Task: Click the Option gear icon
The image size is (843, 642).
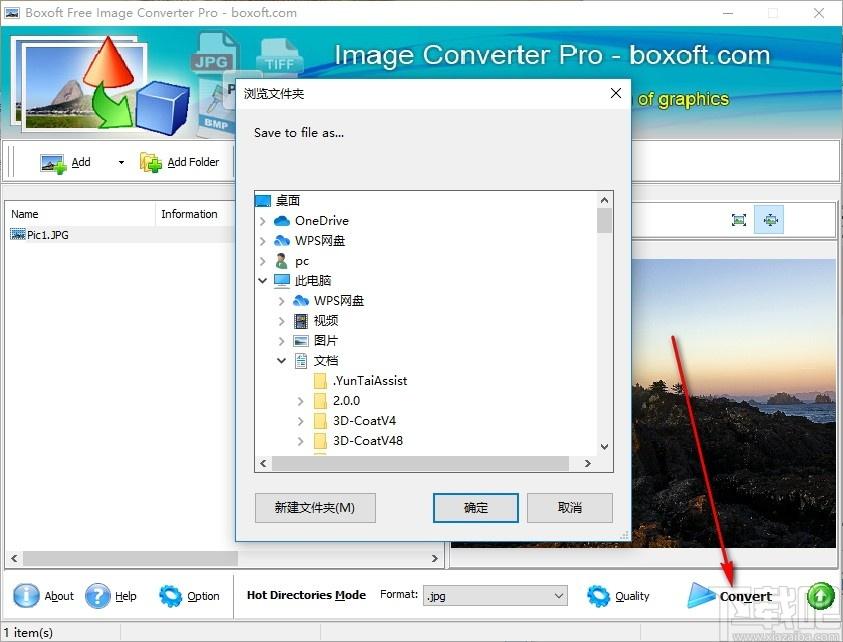Action: tap(170, 596)
